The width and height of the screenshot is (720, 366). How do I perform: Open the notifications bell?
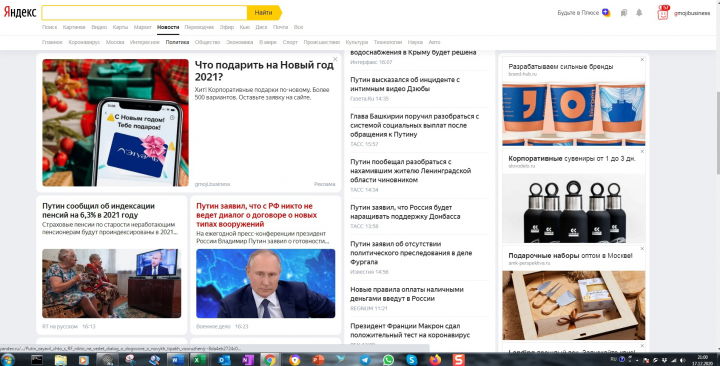point(639,13)
